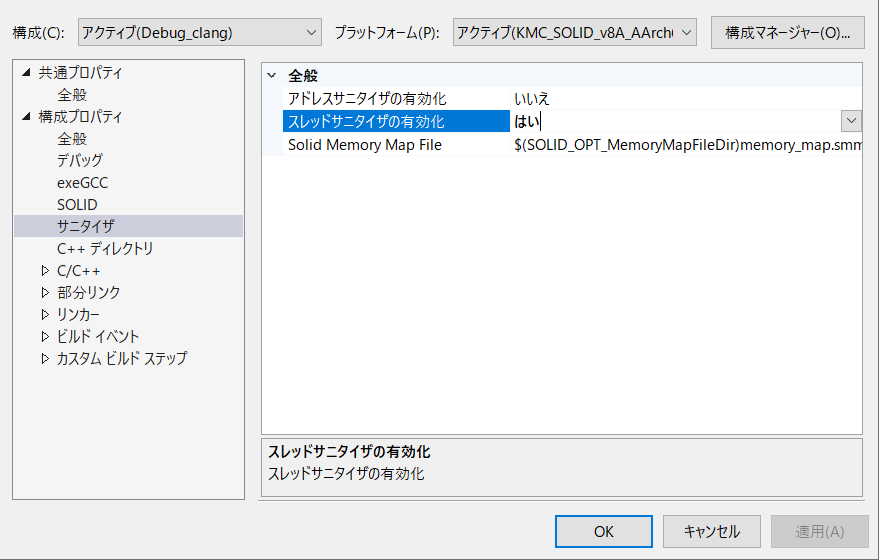Click the 構成マネージャー(O)... button

[x=787, y=33]
